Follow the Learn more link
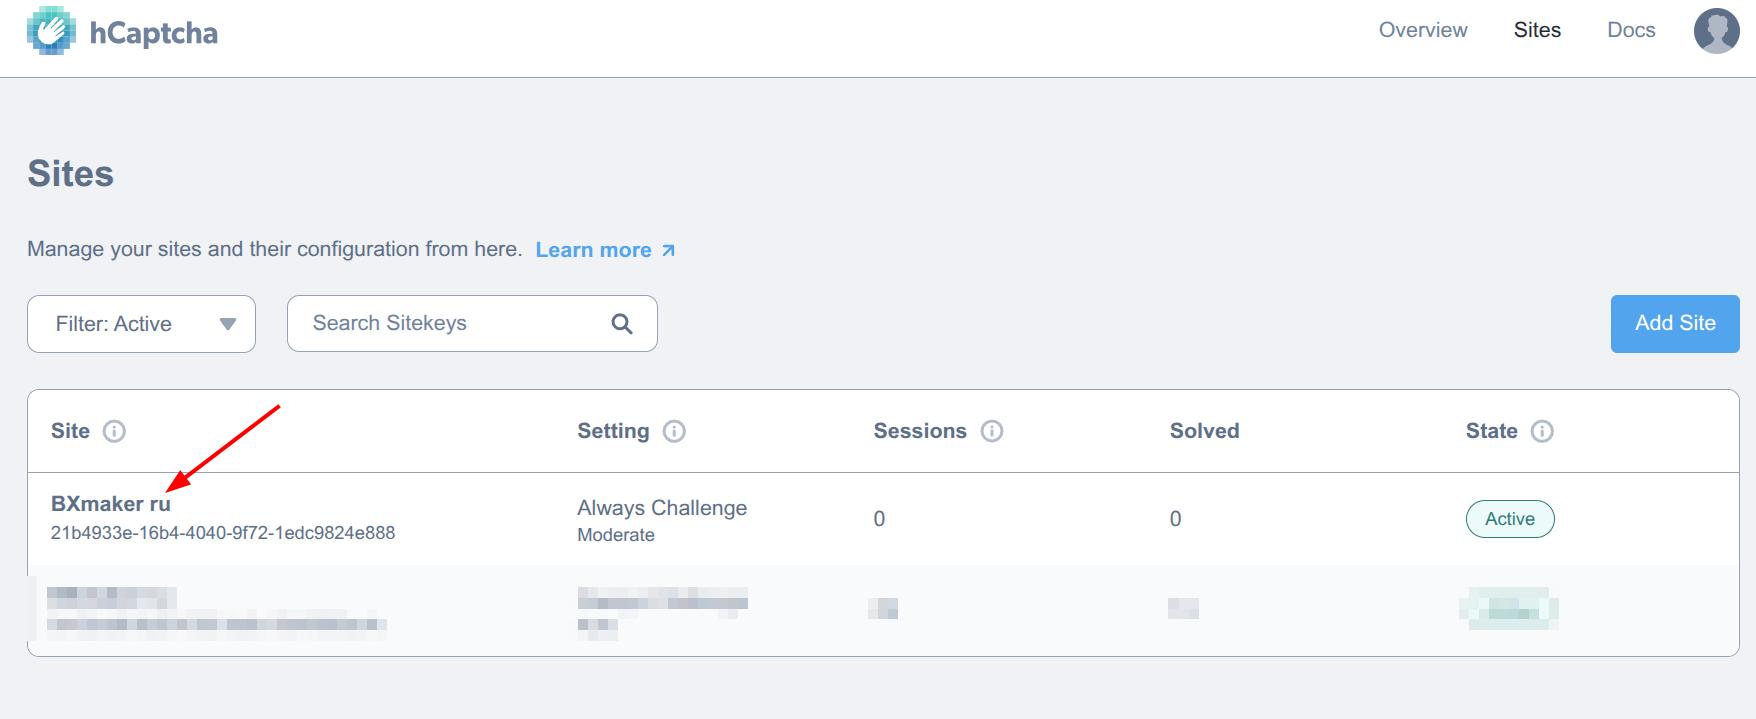The image size is (1756, 719). (x=593, y=250)
